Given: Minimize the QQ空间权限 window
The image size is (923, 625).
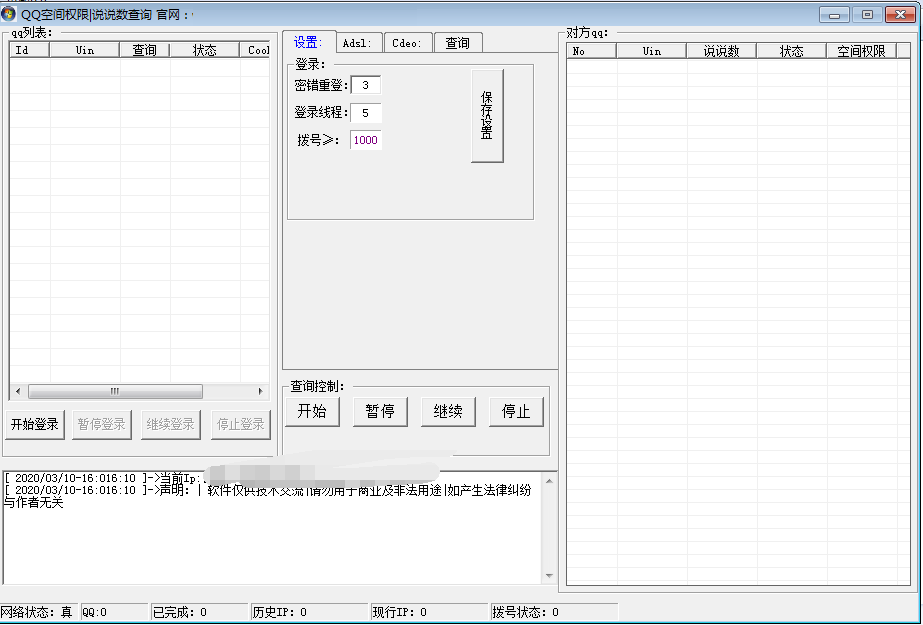Looking at the screenshot, I should (834, 15).
